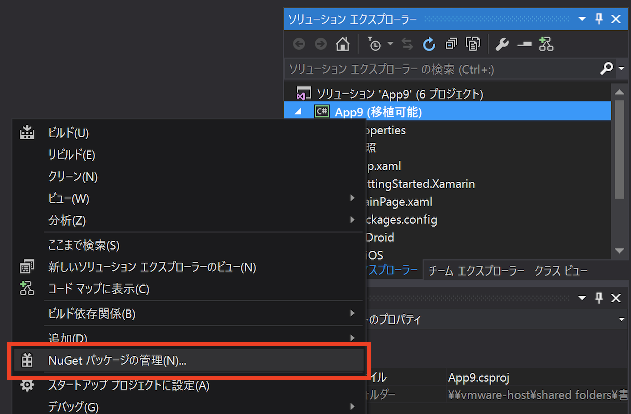Image resolution: width=631 pixels, height=414 pixels.
Task: Select the GettingStarted.Xamarin item
Action: [x=420, y=184]
